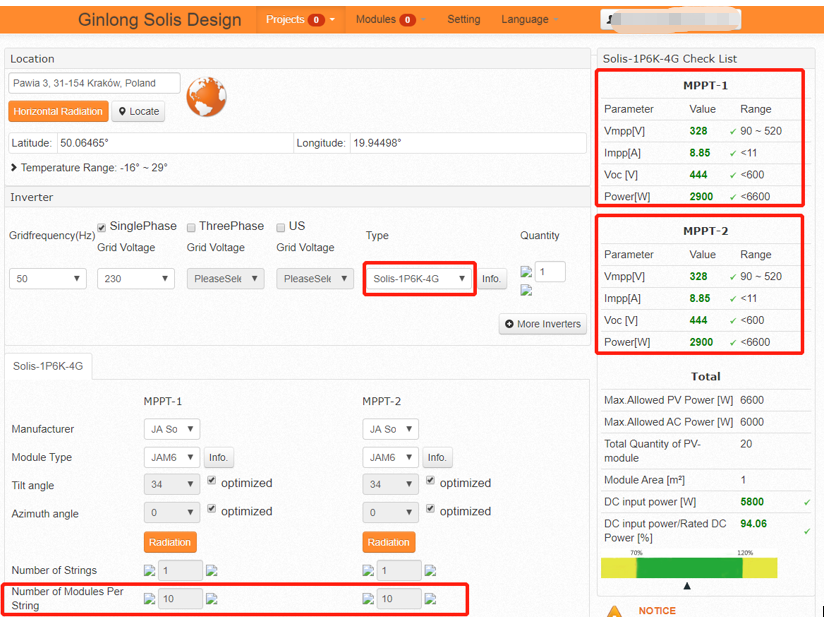The image size is (827, 629).
Task: Expand the Temperature Range section
Action: (89, 168)
